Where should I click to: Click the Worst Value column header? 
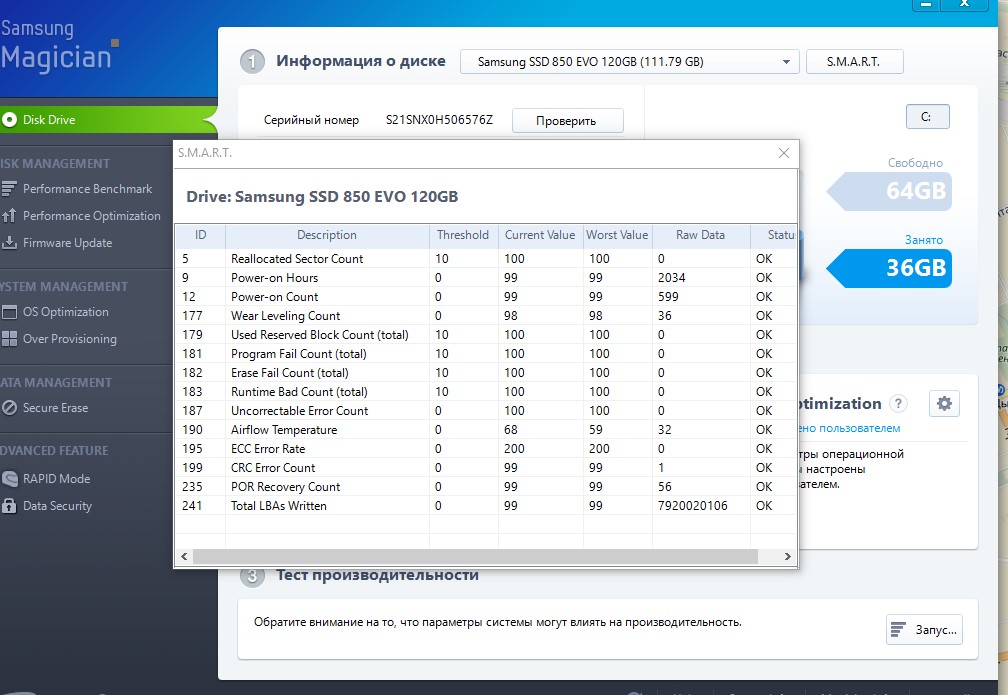(617, 235)
